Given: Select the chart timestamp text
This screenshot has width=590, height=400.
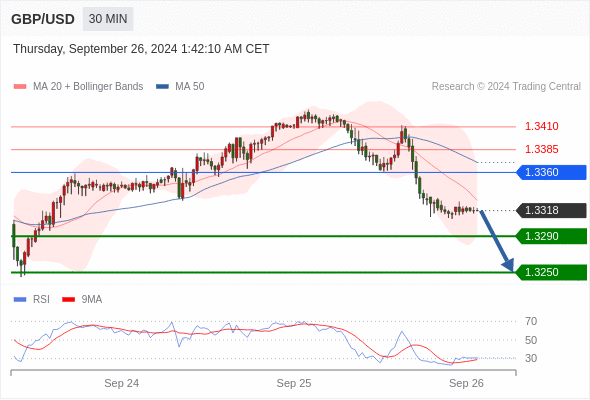Looking at the screenshot, I should click(141, 49).
